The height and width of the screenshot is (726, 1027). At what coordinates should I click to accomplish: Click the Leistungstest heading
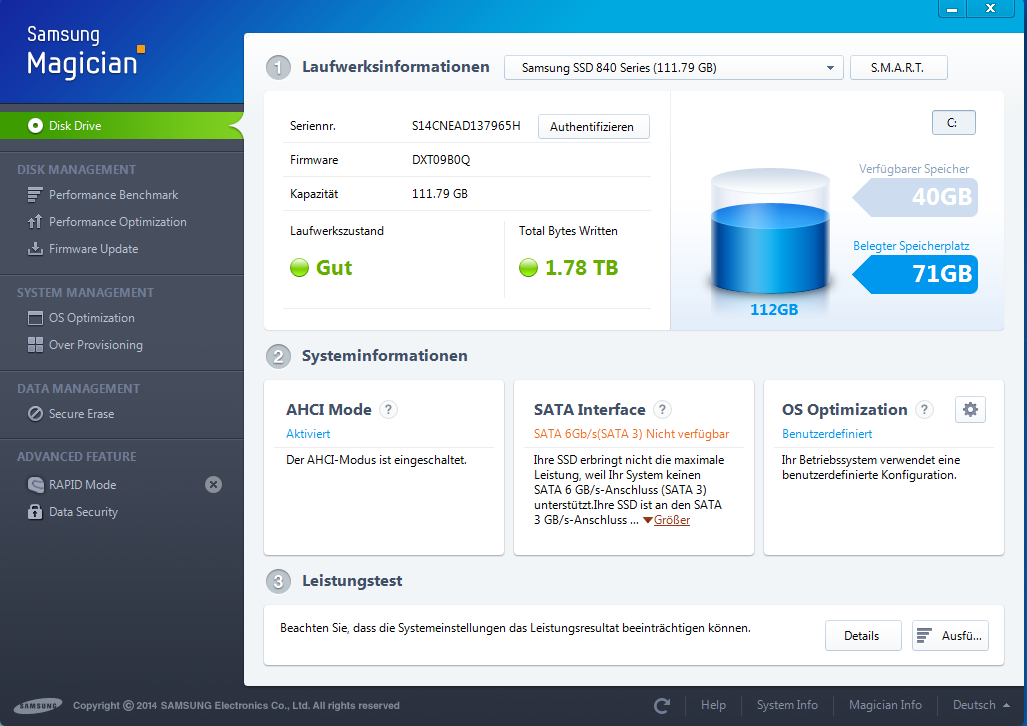tap(352, 581)
